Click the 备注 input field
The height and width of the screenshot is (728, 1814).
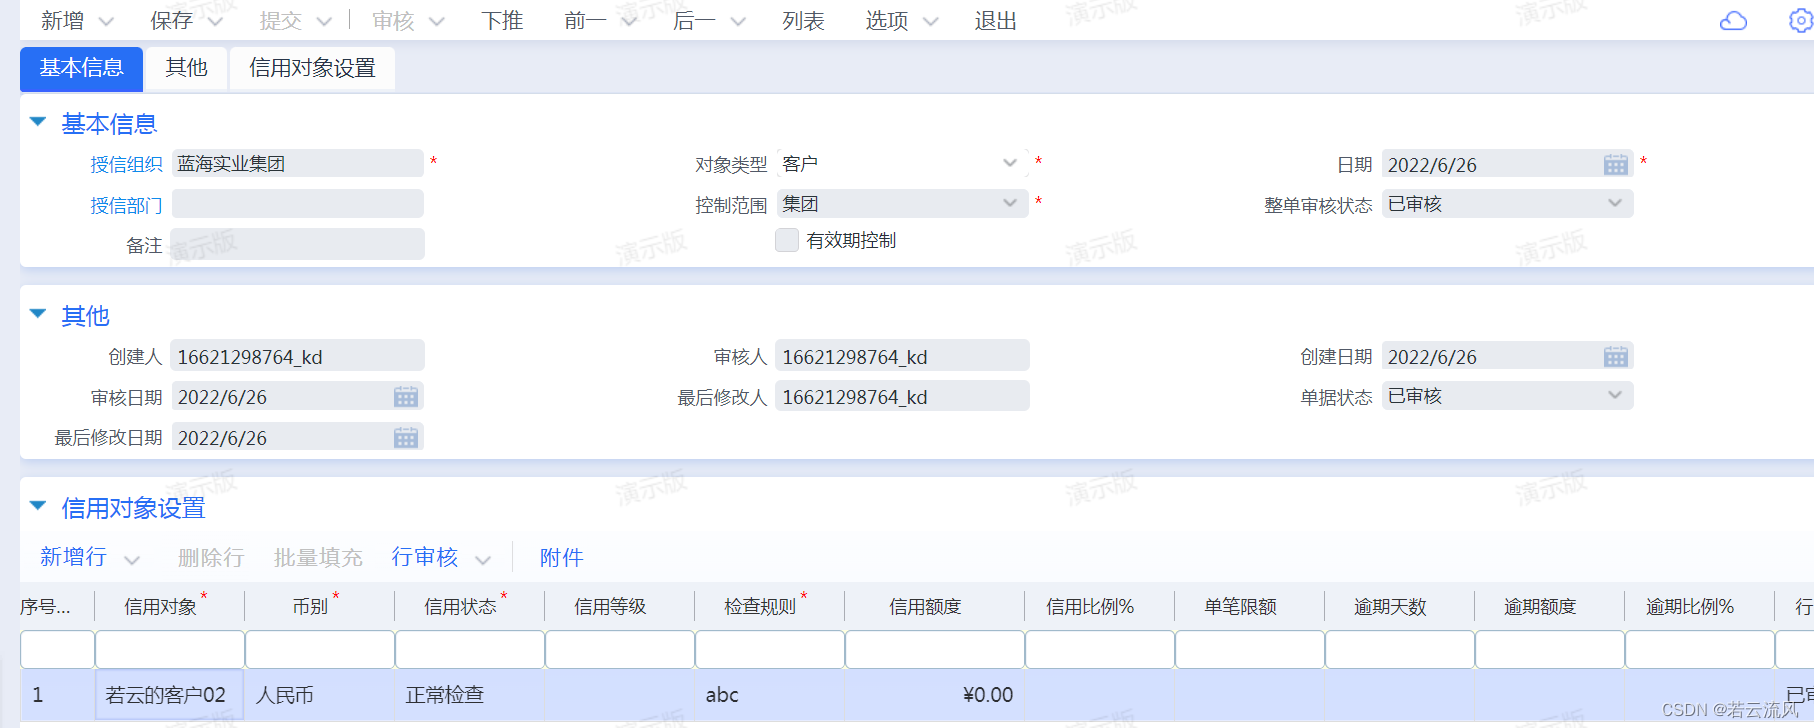(x=298, y=245)
